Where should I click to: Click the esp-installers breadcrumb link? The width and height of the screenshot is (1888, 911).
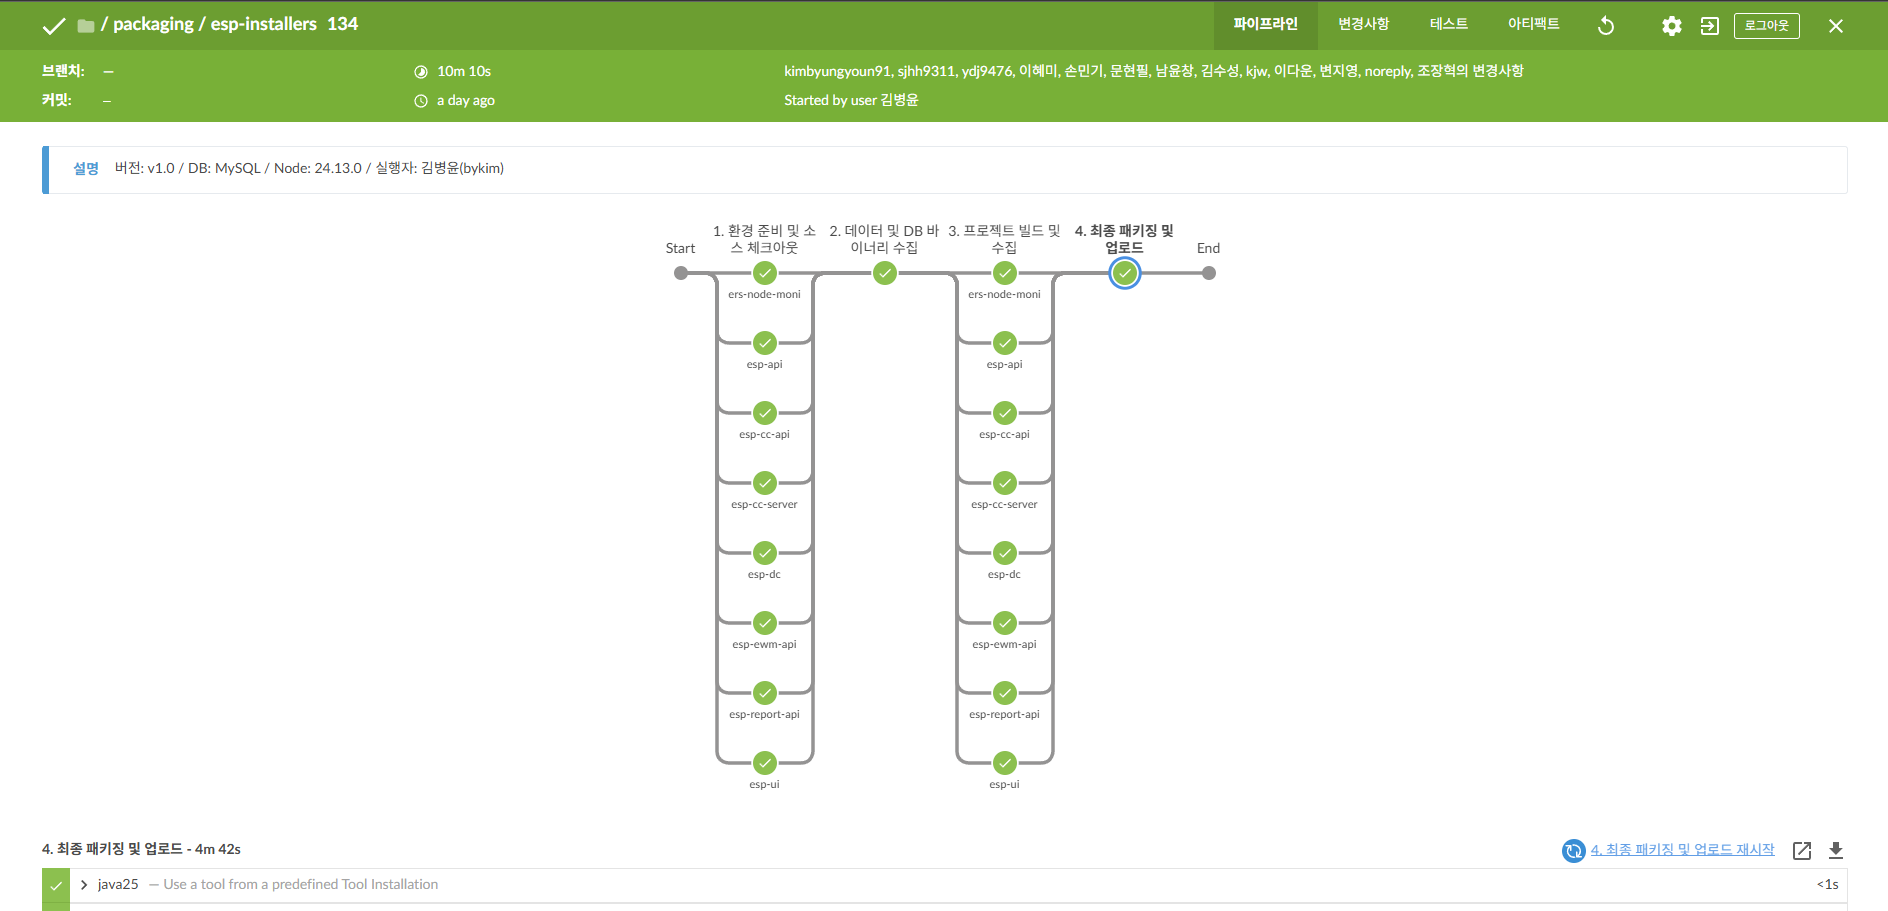[x=264, y=24]
